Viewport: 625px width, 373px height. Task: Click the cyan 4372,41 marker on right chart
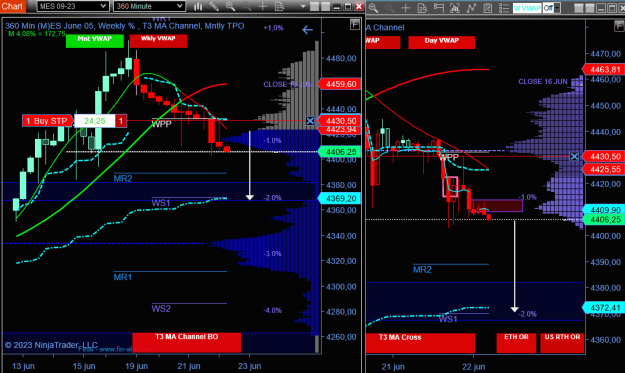coord(604,307)
